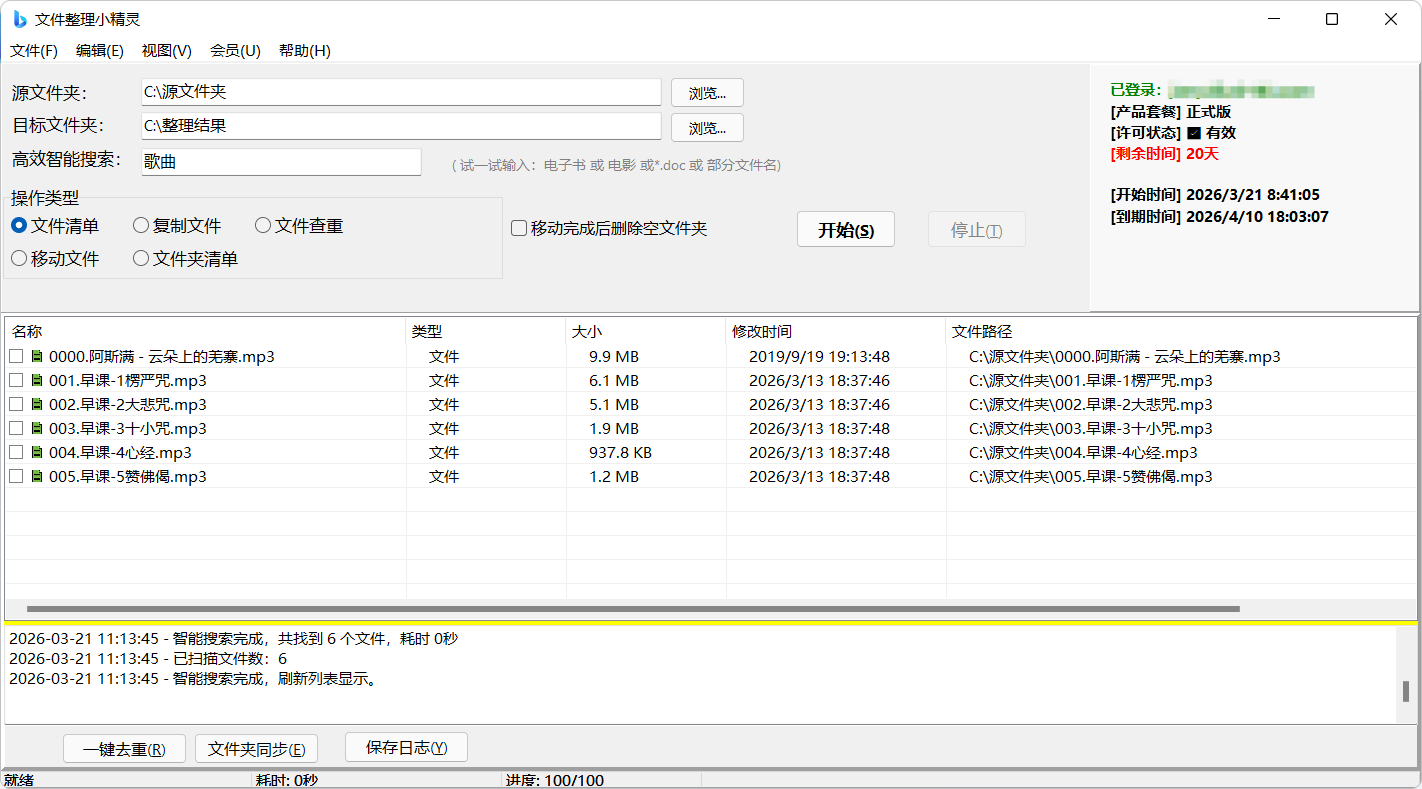This screenshot has width=1422, height=789.
Task: Click the horizontal scrollbar of file list
Action: pyautogui.click(x=632, y=608)
